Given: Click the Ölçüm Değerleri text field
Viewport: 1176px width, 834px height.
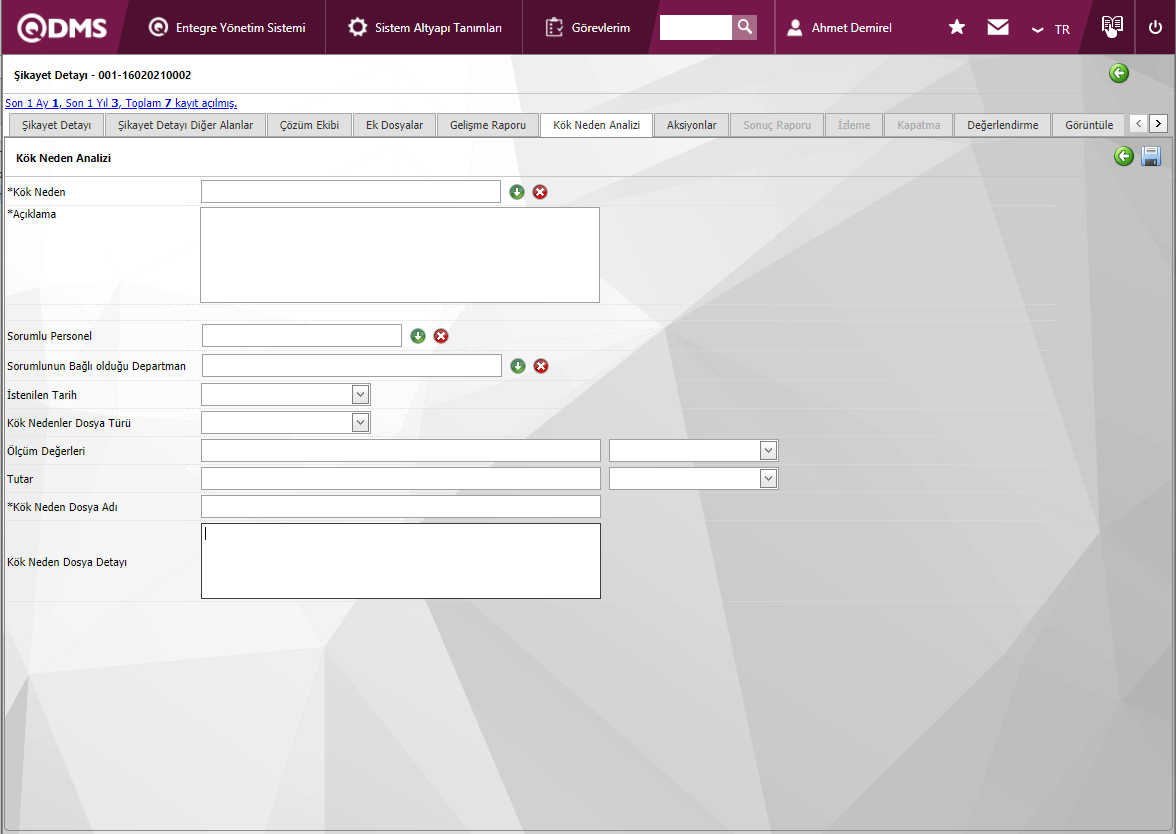Looking at the screenshot, I should pyautogui.click(x=400, y=451).
